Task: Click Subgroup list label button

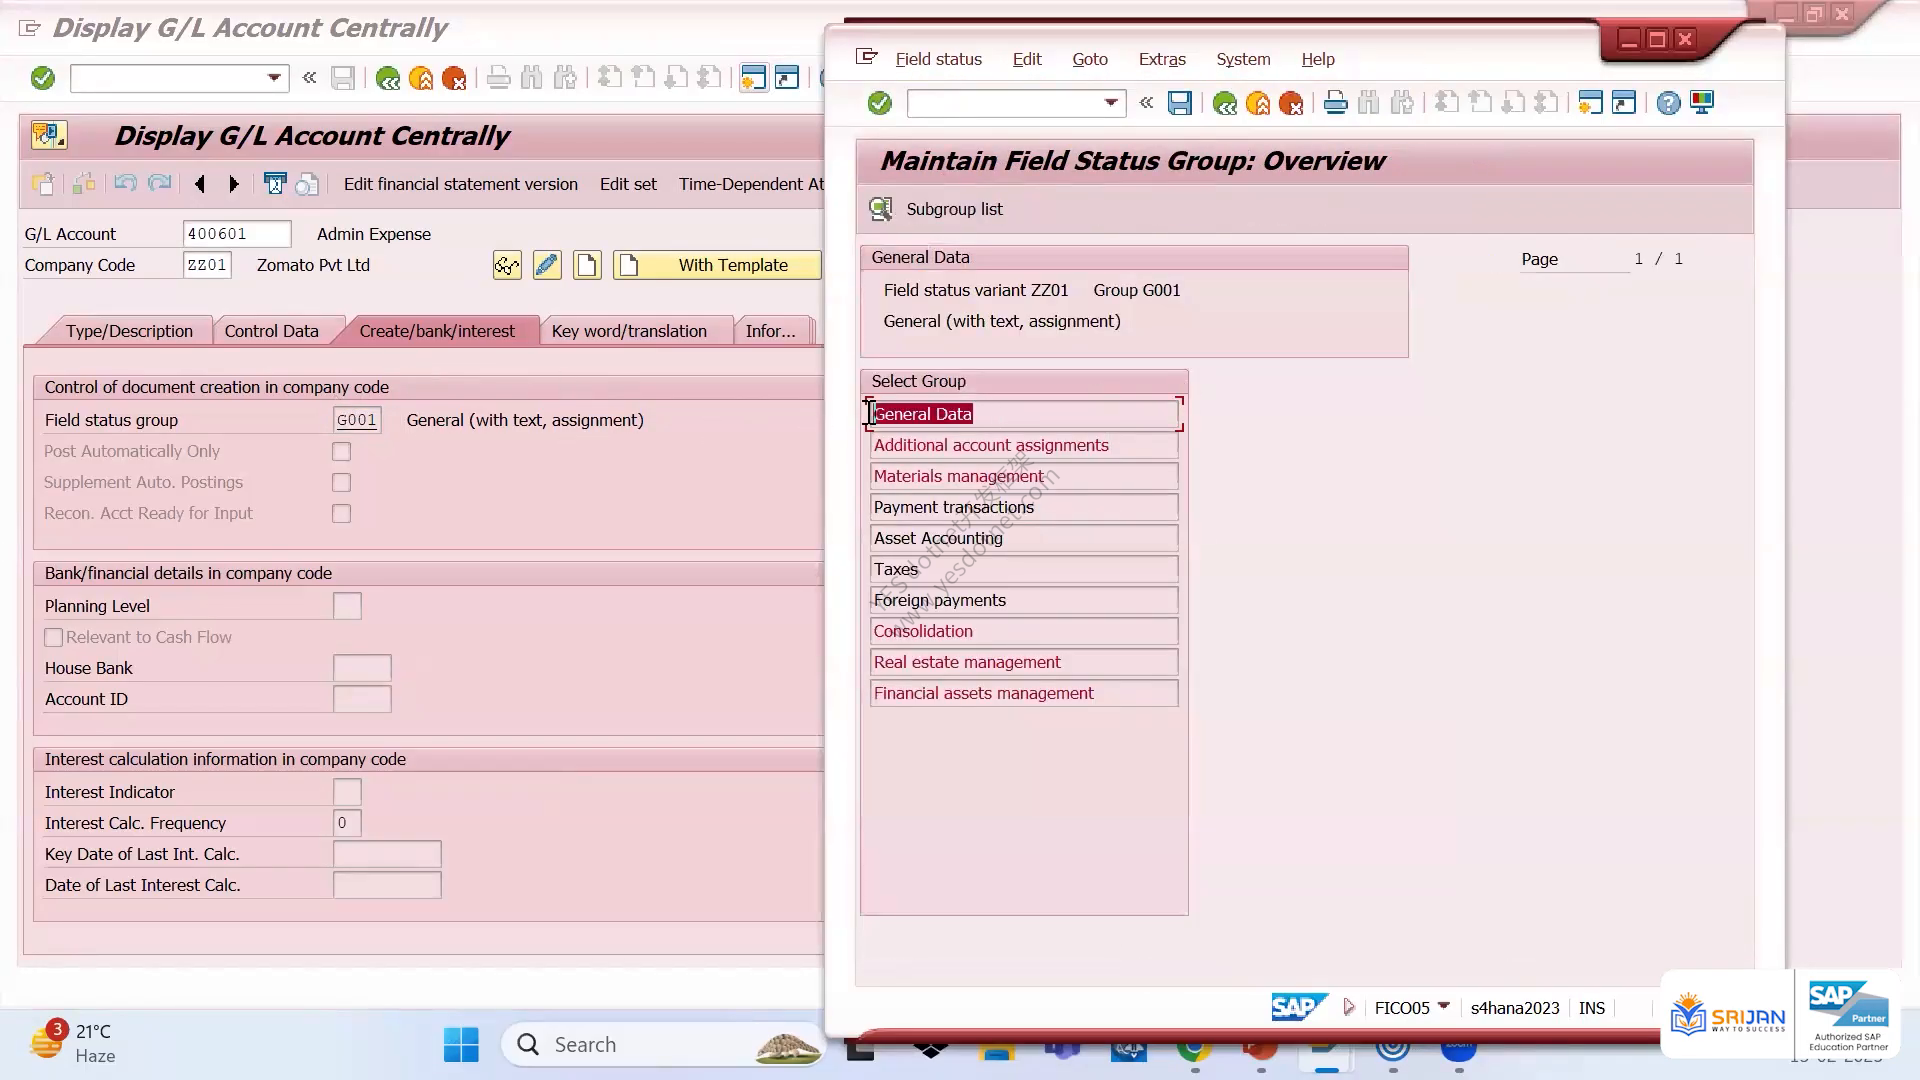Action: 954,209
